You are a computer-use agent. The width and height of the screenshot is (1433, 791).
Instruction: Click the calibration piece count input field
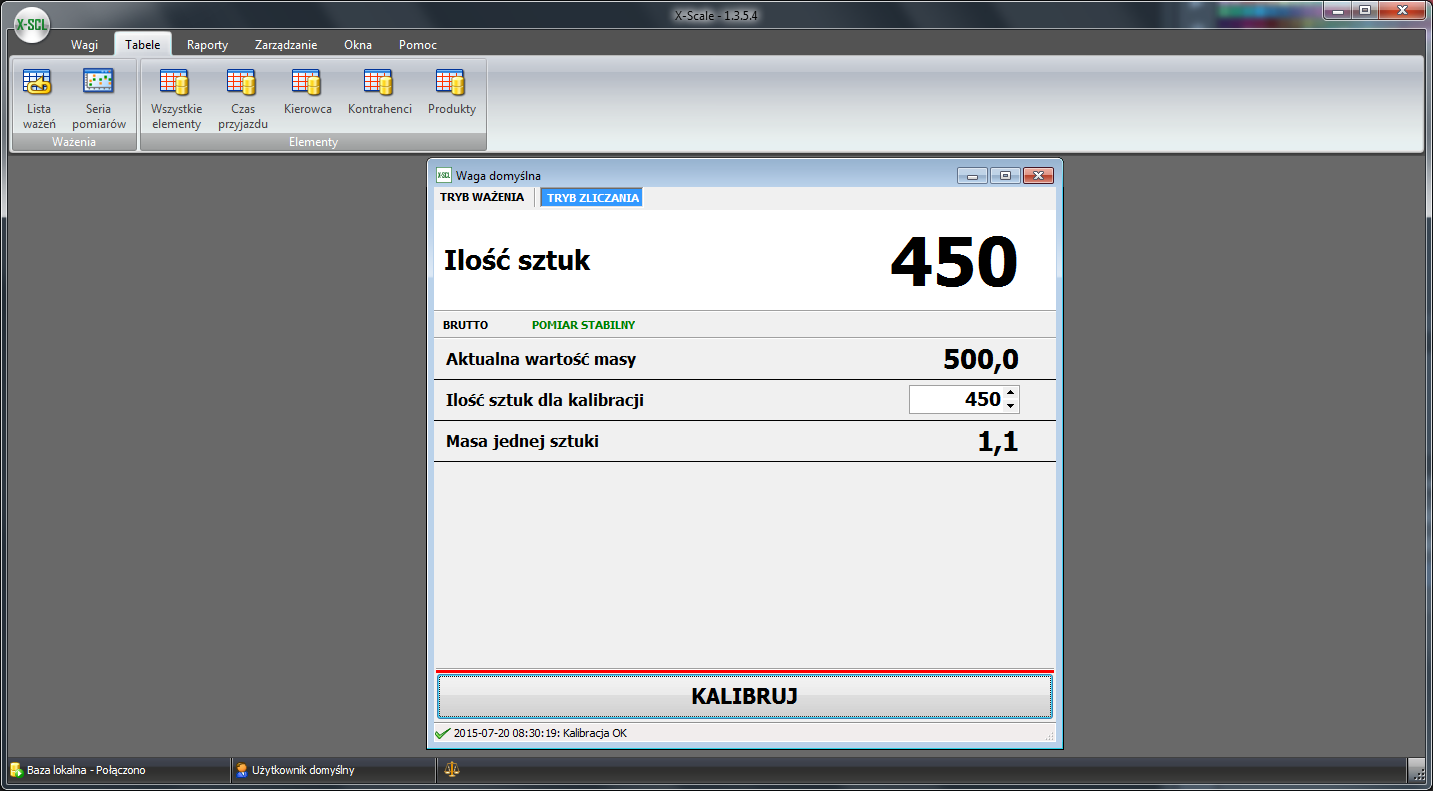pos(955,400)
